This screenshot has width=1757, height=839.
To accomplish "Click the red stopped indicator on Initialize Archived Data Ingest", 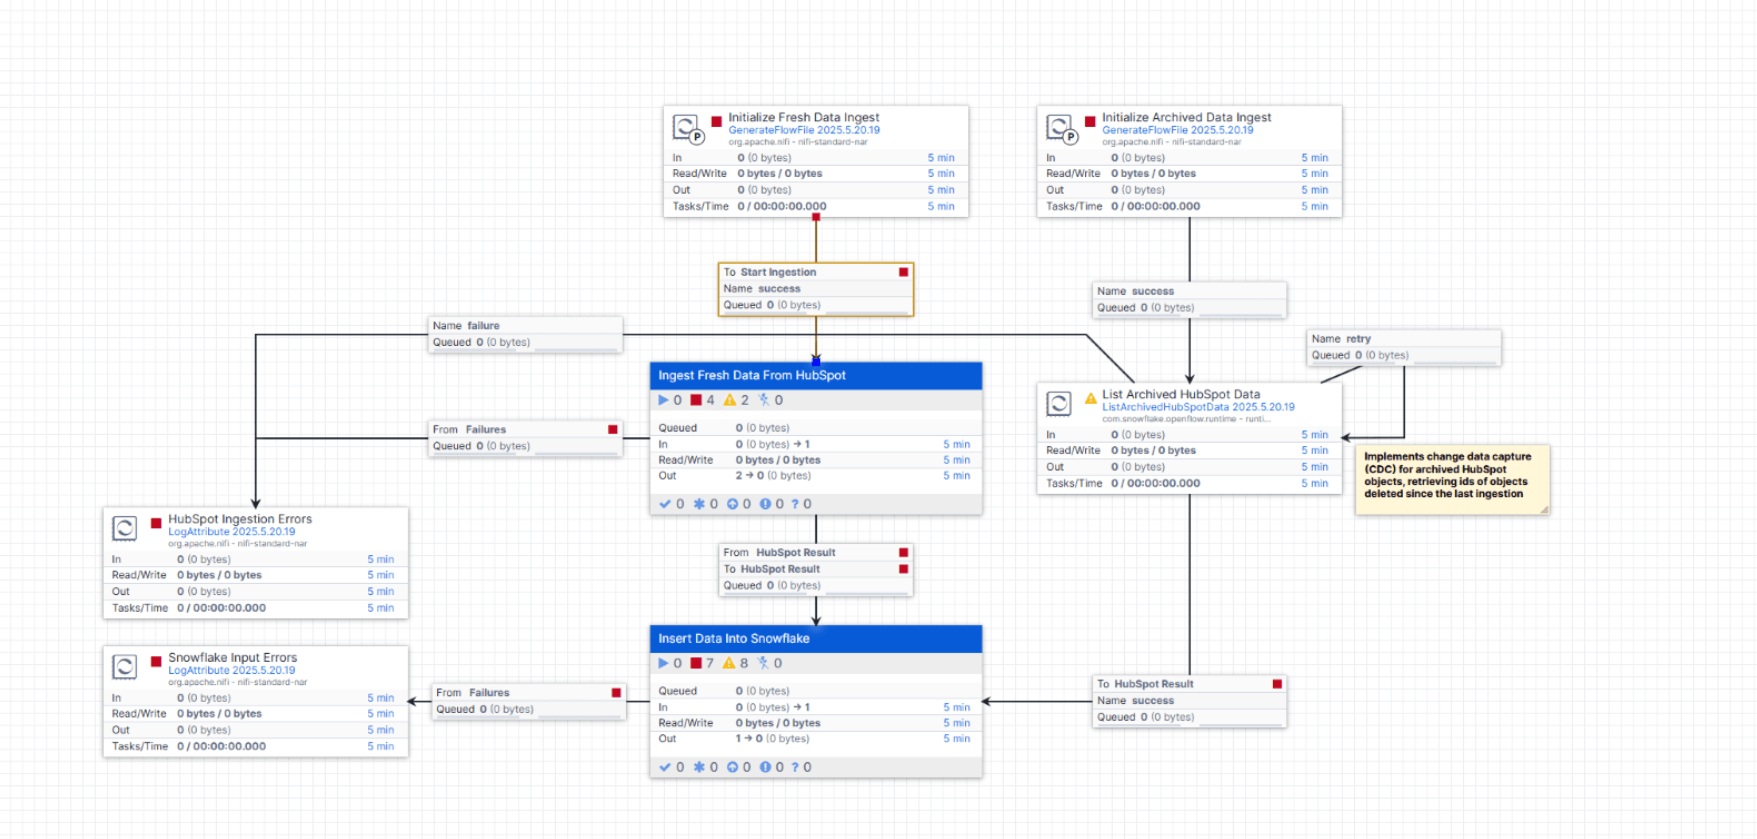I will (1090, 122).
